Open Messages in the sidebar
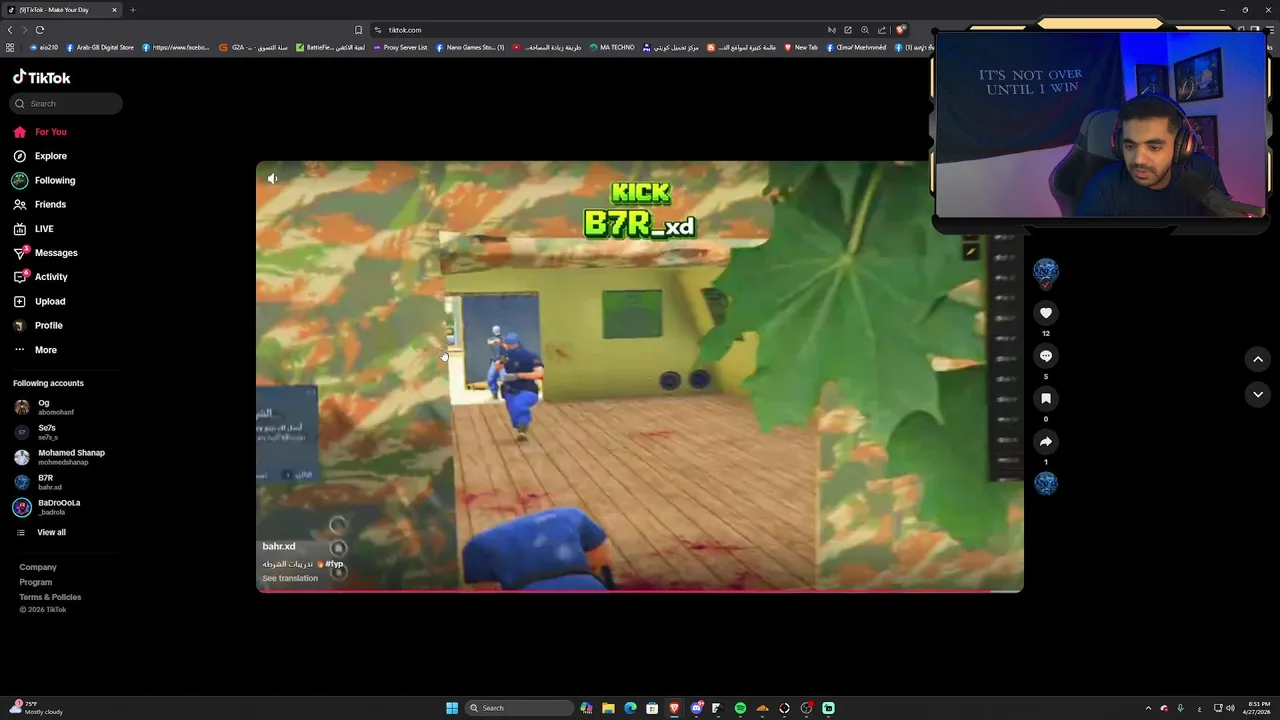The image size is (1280, 720). (45, 253)
